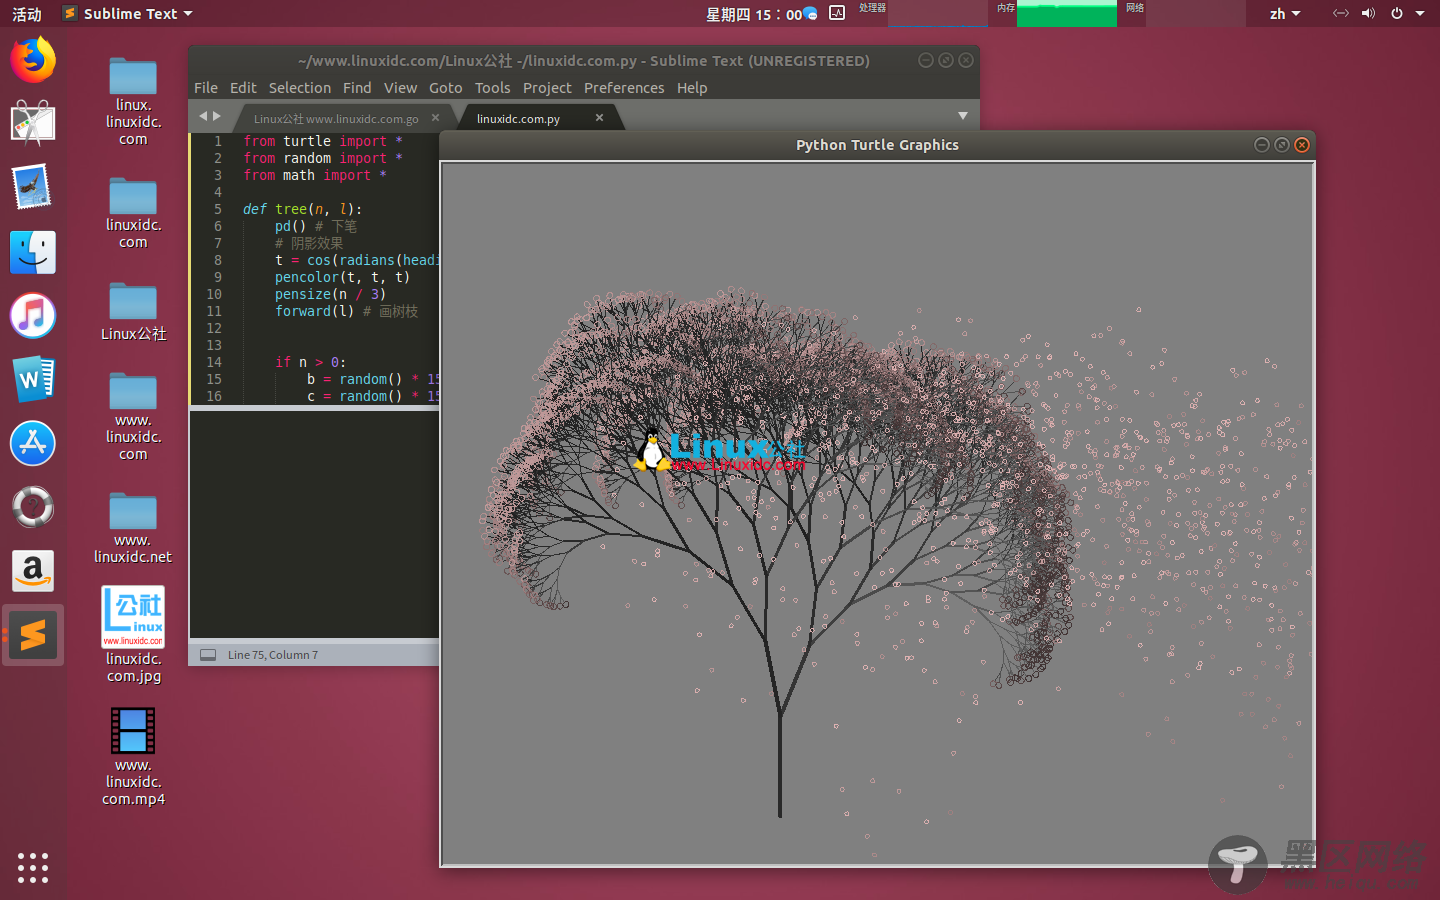Viewport: 1440px width, 900px height.
Task: Close the Python Turtle Graphics window
Action: [1302, 145]
